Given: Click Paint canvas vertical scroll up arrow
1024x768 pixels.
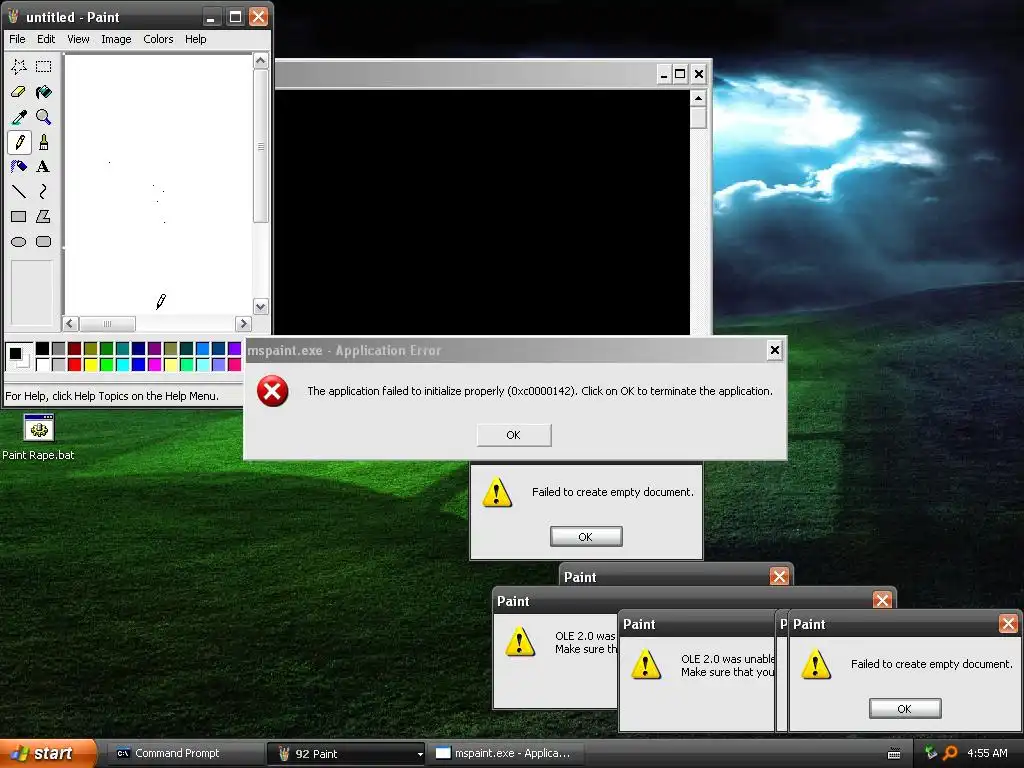Looking at the screenshot, I should pos(261,61).
